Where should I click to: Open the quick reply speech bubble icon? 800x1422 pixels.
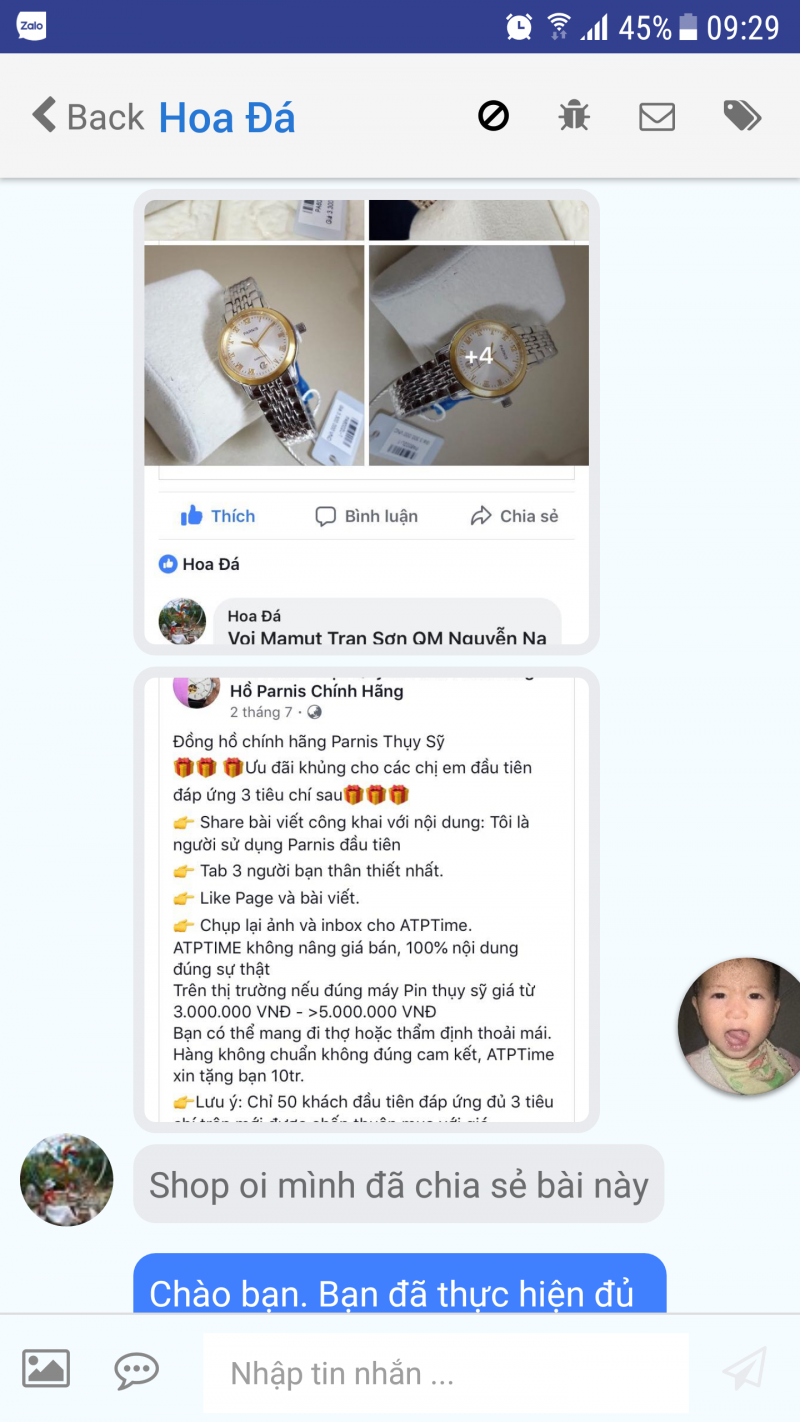136,1370
